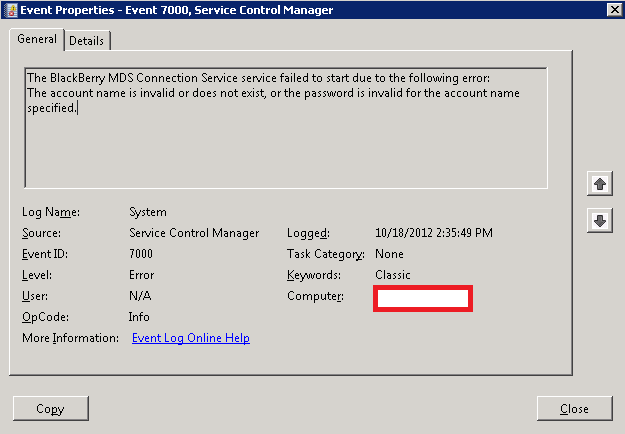
Task: Click the Source value 'Service Control Manager'
Action: (194, 233)
